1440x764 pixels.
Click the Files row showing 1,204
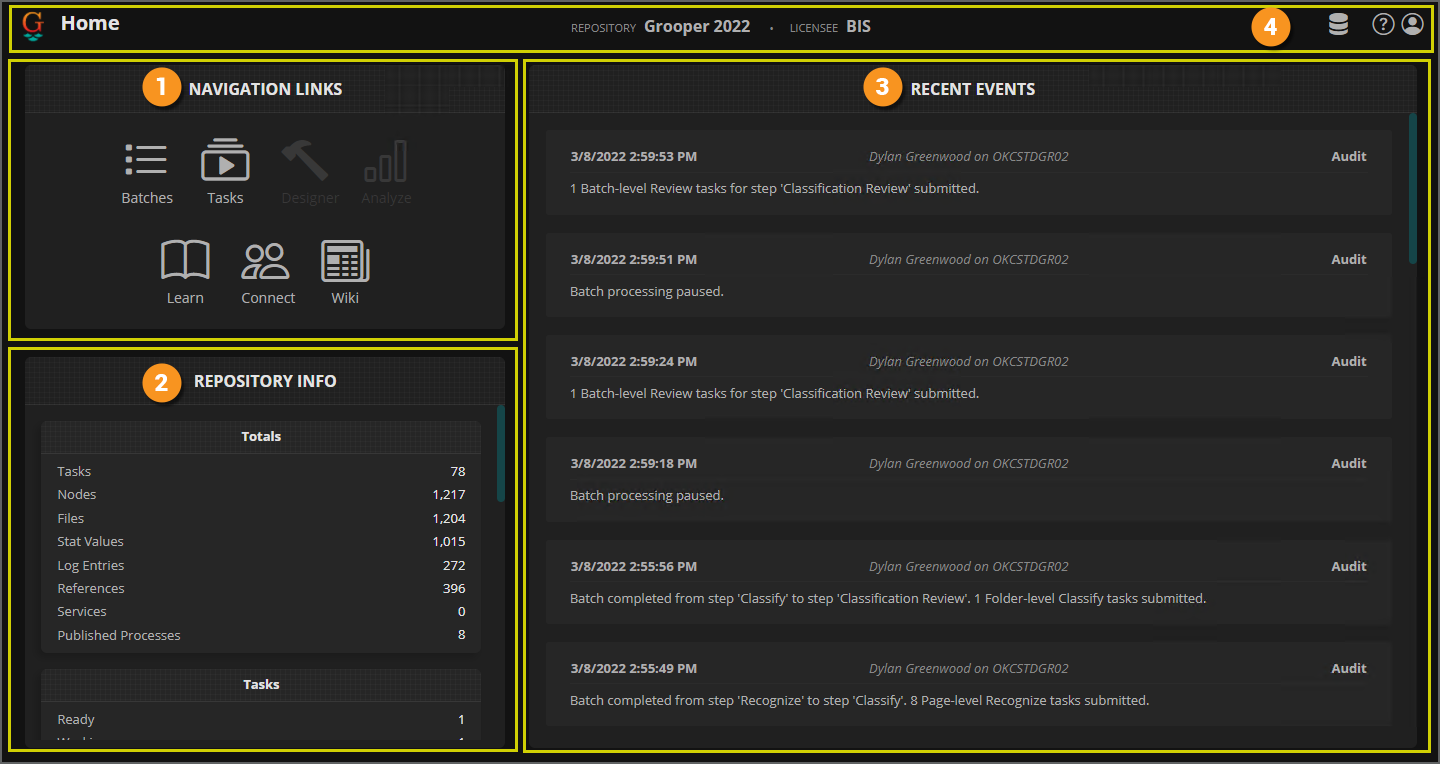click(x=261, y=519)
